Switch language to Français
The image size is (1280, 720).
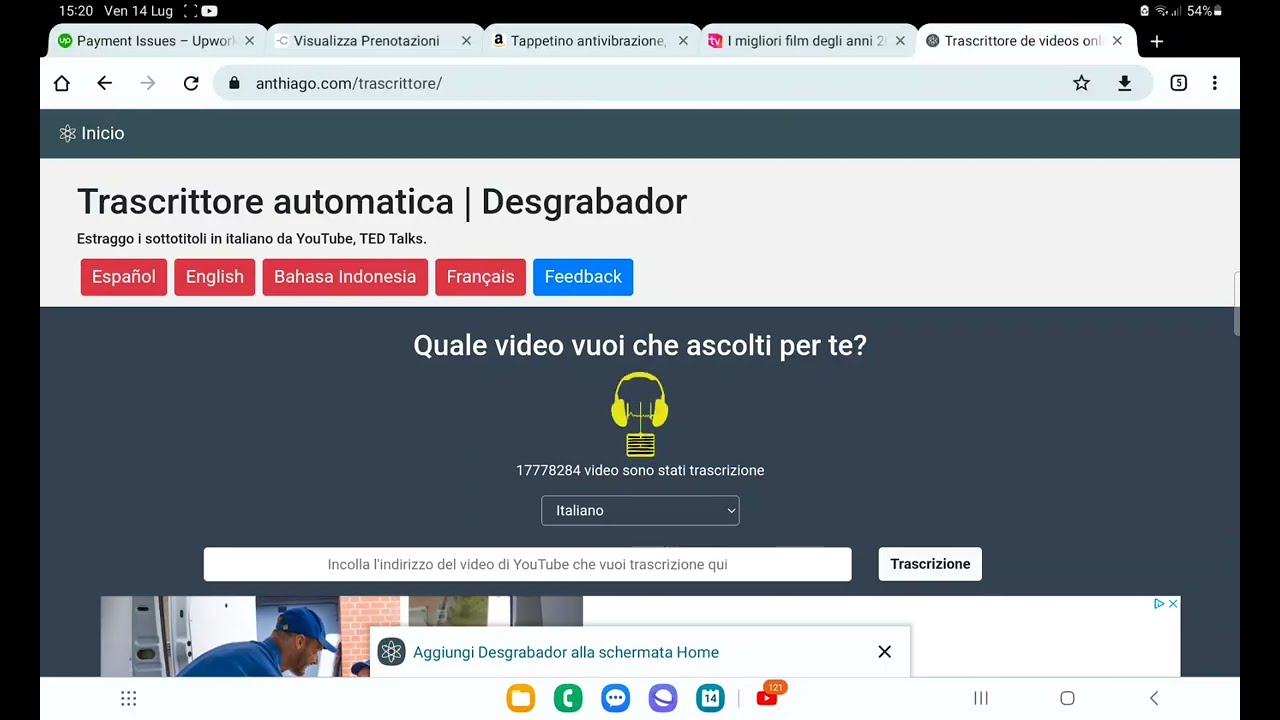pos(480,277)
